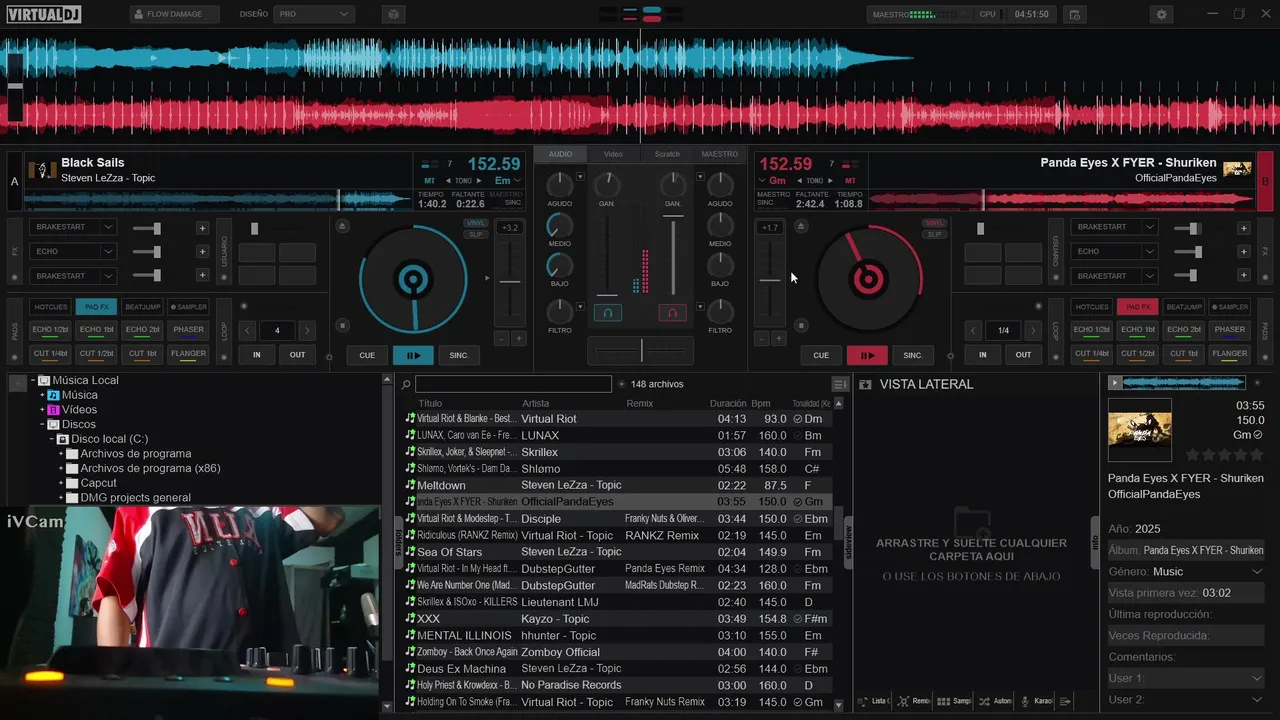
Task: Click the headphone cue button, right deck
Action: tap(672, 313)
